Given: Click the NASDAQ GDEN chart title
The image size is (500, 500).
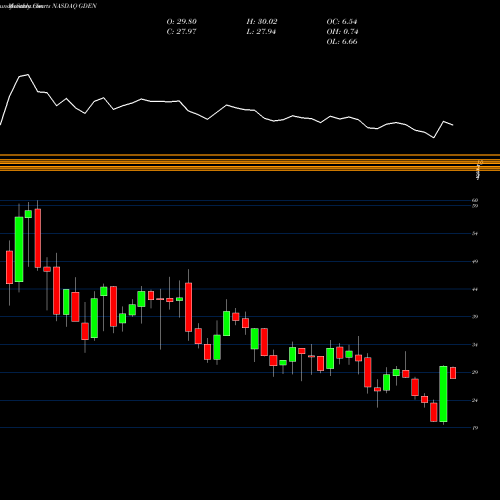Looking at the screenshot, I should (x=73, y=6).
